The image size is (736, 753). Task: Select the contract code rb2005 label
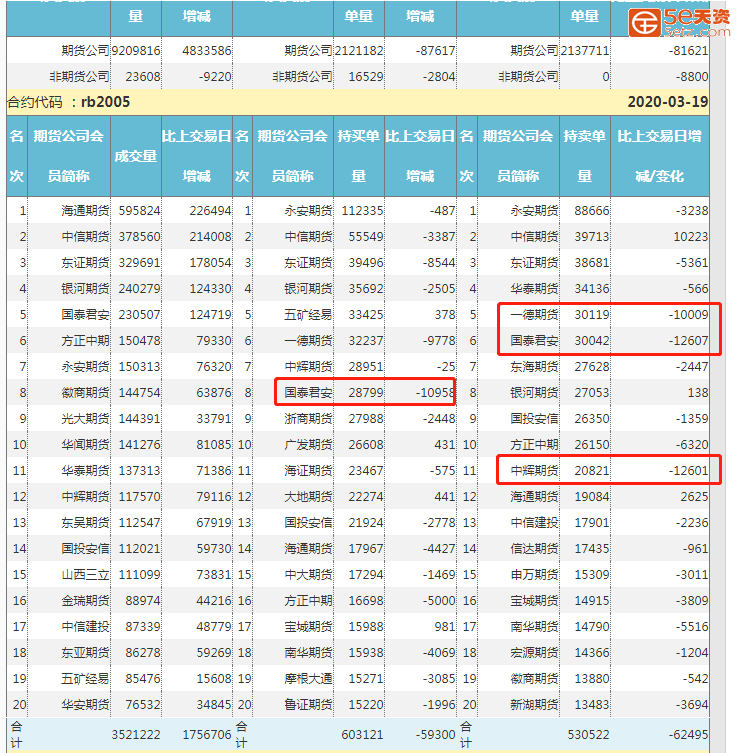pyautogui.click(x=68, y=102)
